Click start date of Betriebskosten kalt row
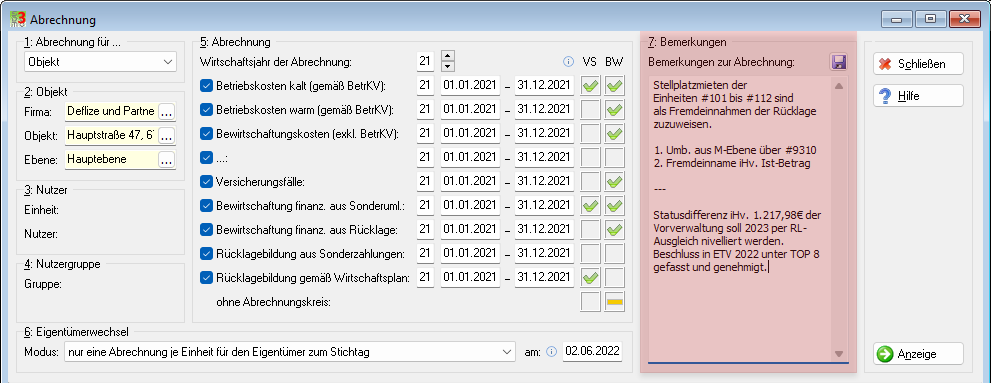Screen dimensions: 991x383 tap(470, 85)
